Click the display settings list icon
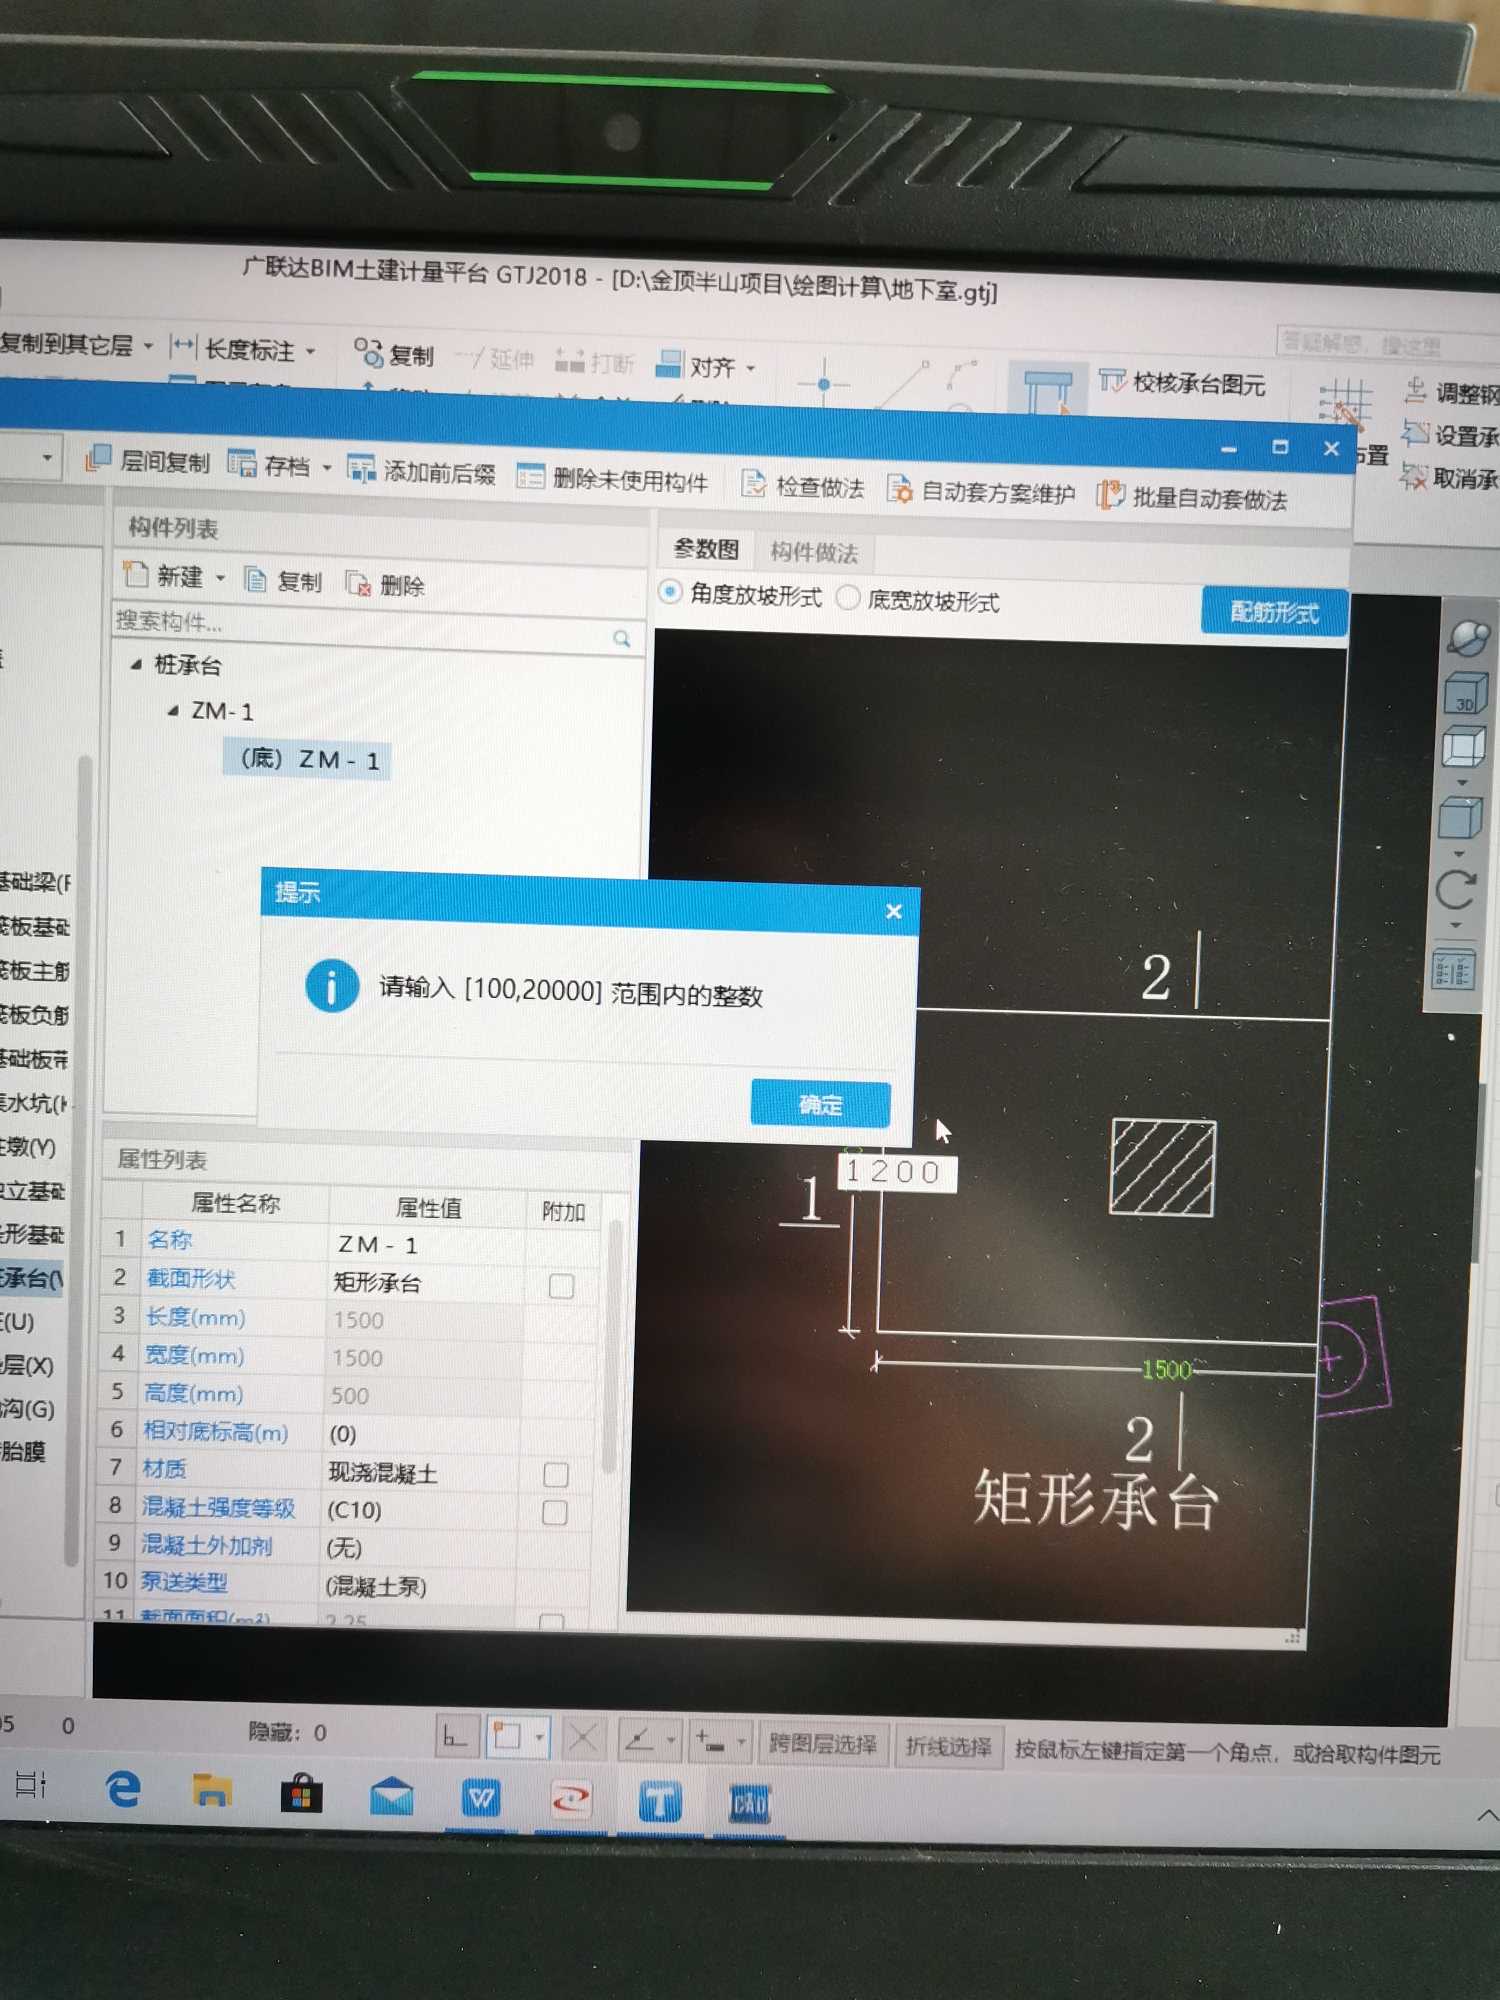Screen dimensions: 1500x2000 pyautogui.click(x=1453, y=970)
